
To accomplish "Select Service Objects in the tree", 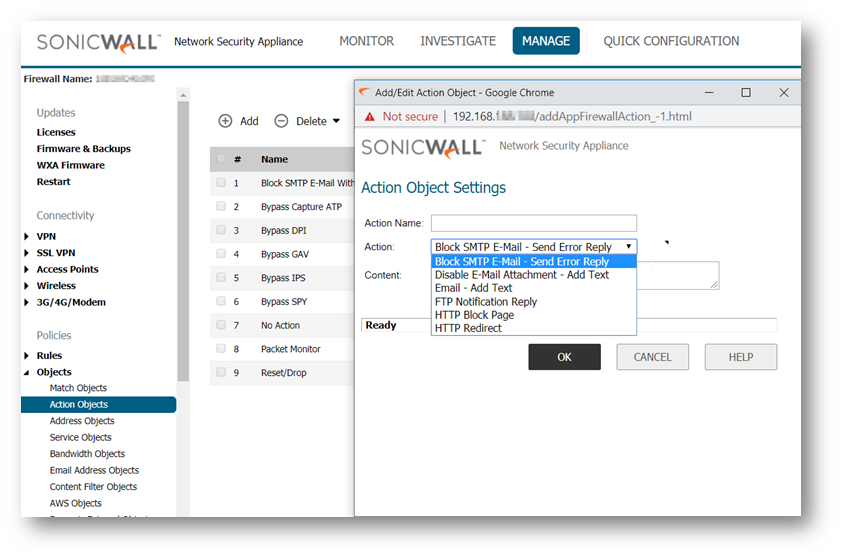I will [x=81, y=438].
